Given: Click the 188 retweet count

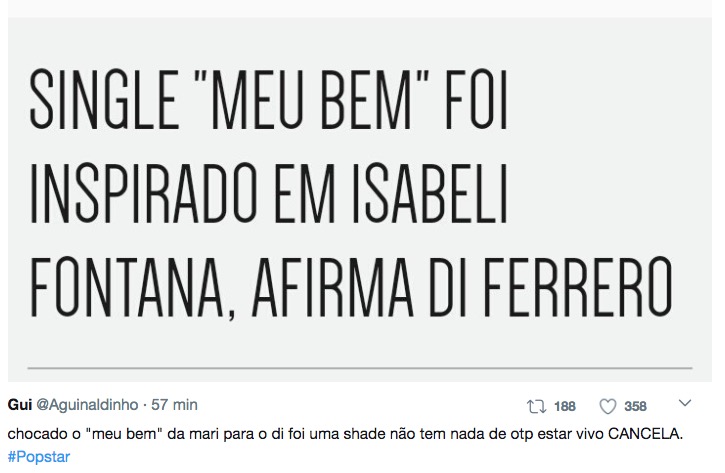Looking at the screenshot, I should tap(564, 406).
